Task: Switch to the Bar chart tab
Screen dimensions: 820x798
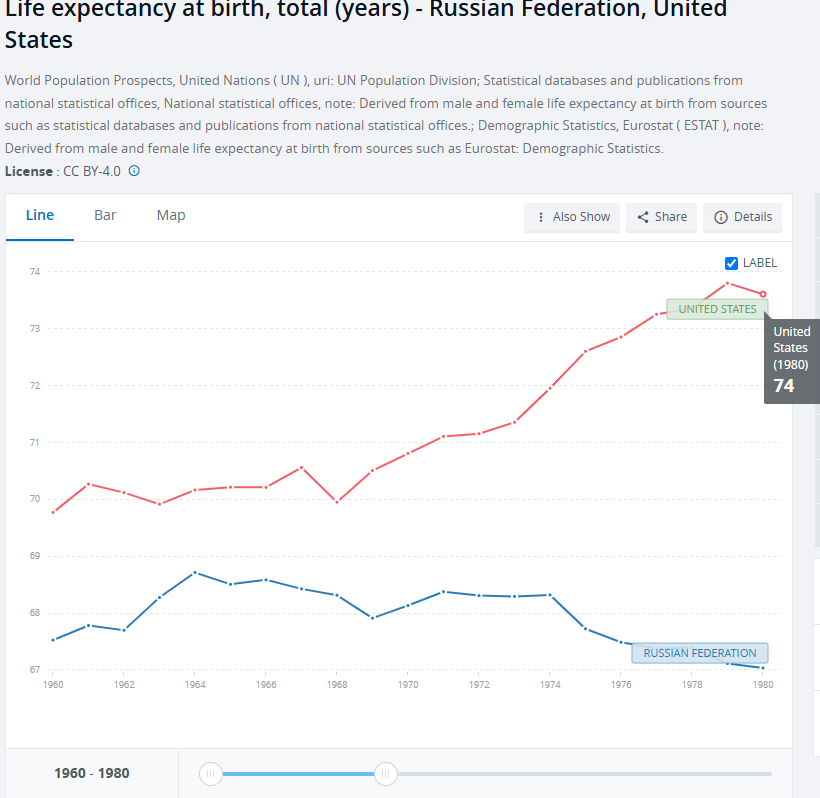Action: click(105, 216)
